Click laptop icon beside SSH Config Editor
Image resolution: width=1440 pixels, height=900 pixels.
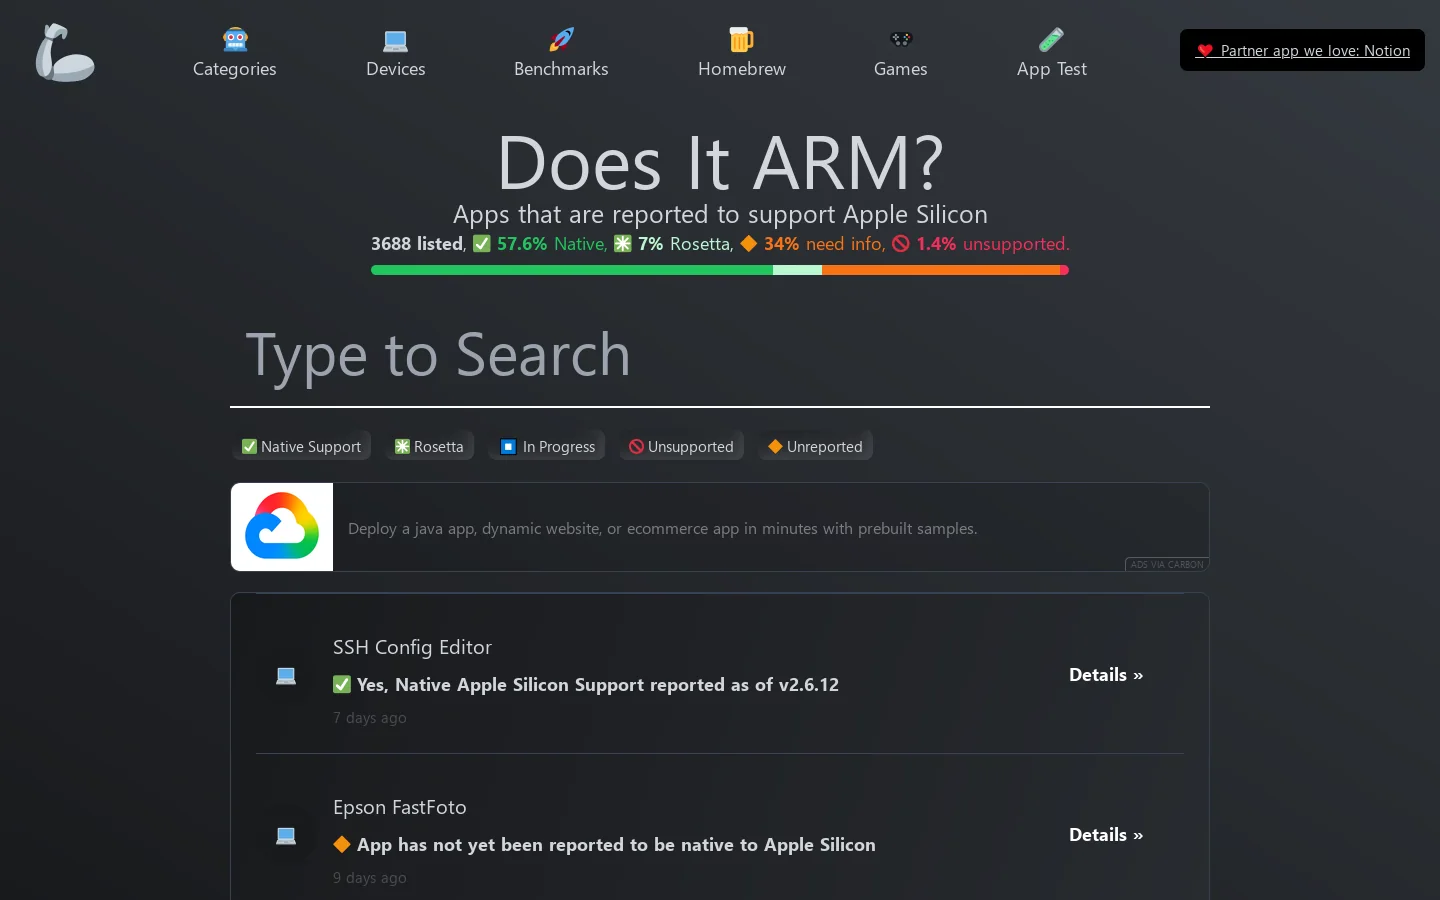tap(286, 676)
